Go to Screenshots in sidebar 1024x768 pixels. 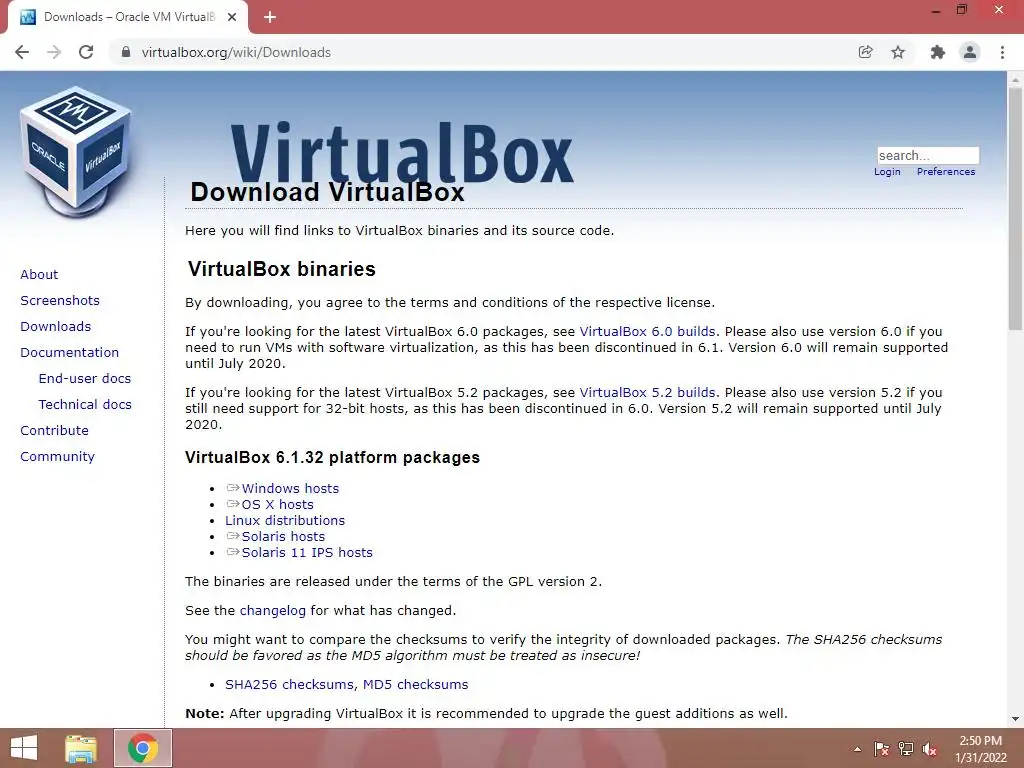click(60, 300)
